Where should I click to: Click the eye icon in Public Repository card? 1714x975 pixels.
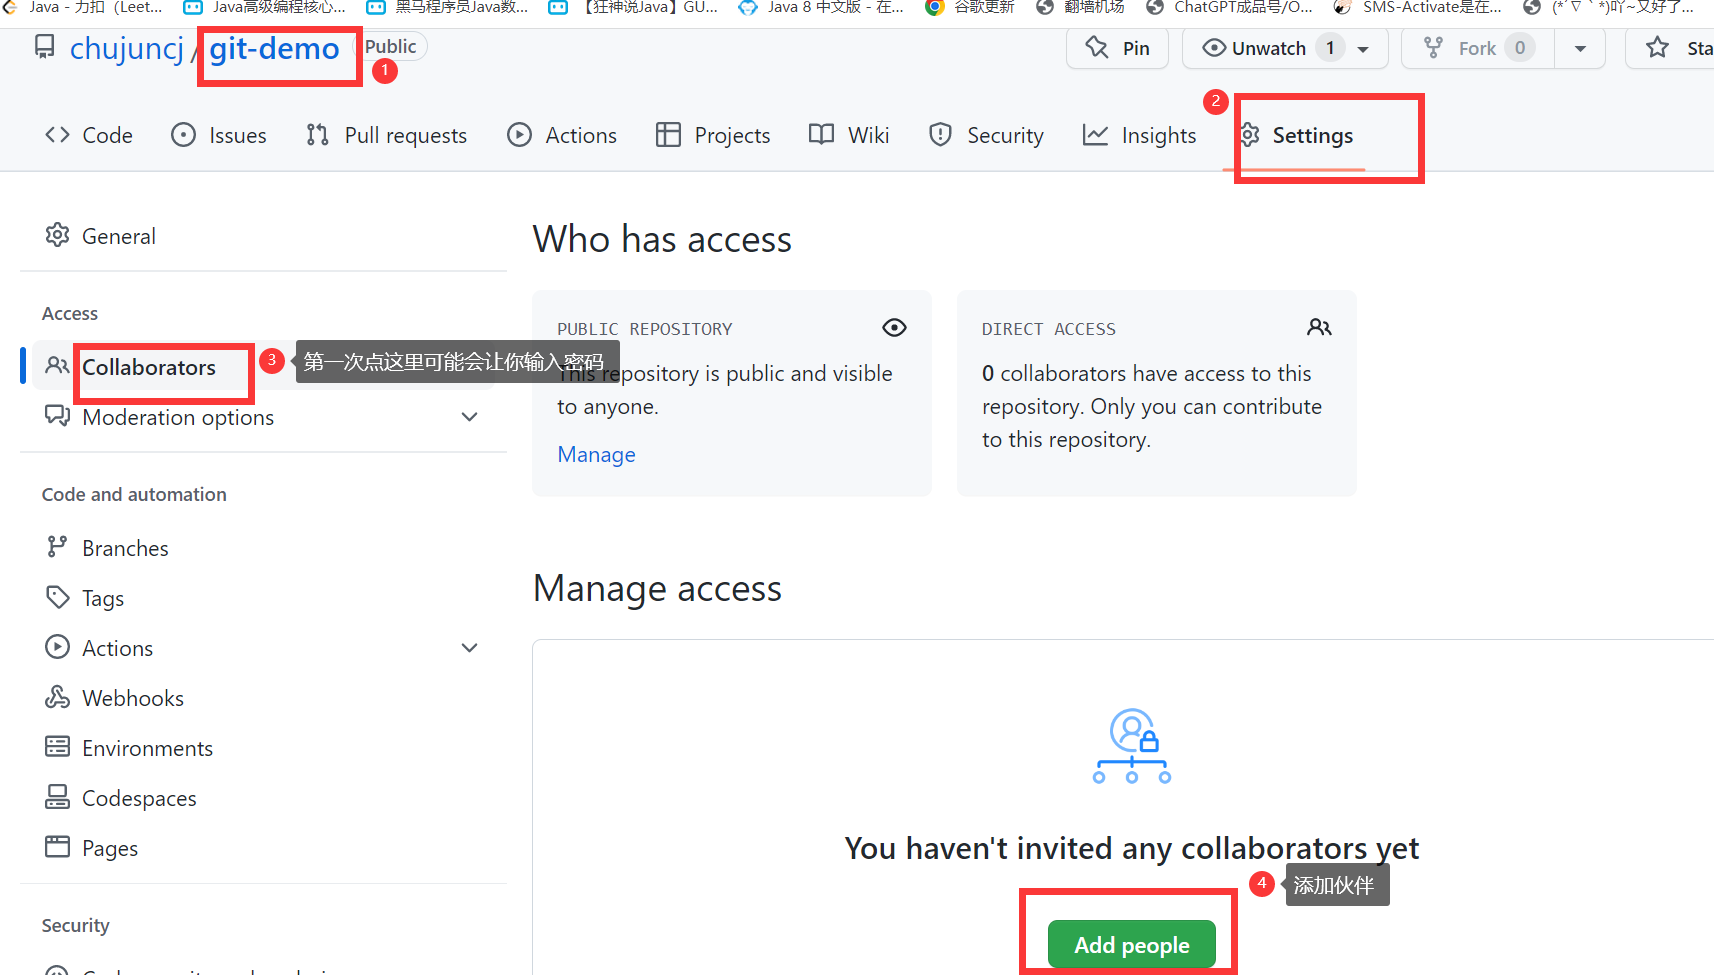coord(894,328)
